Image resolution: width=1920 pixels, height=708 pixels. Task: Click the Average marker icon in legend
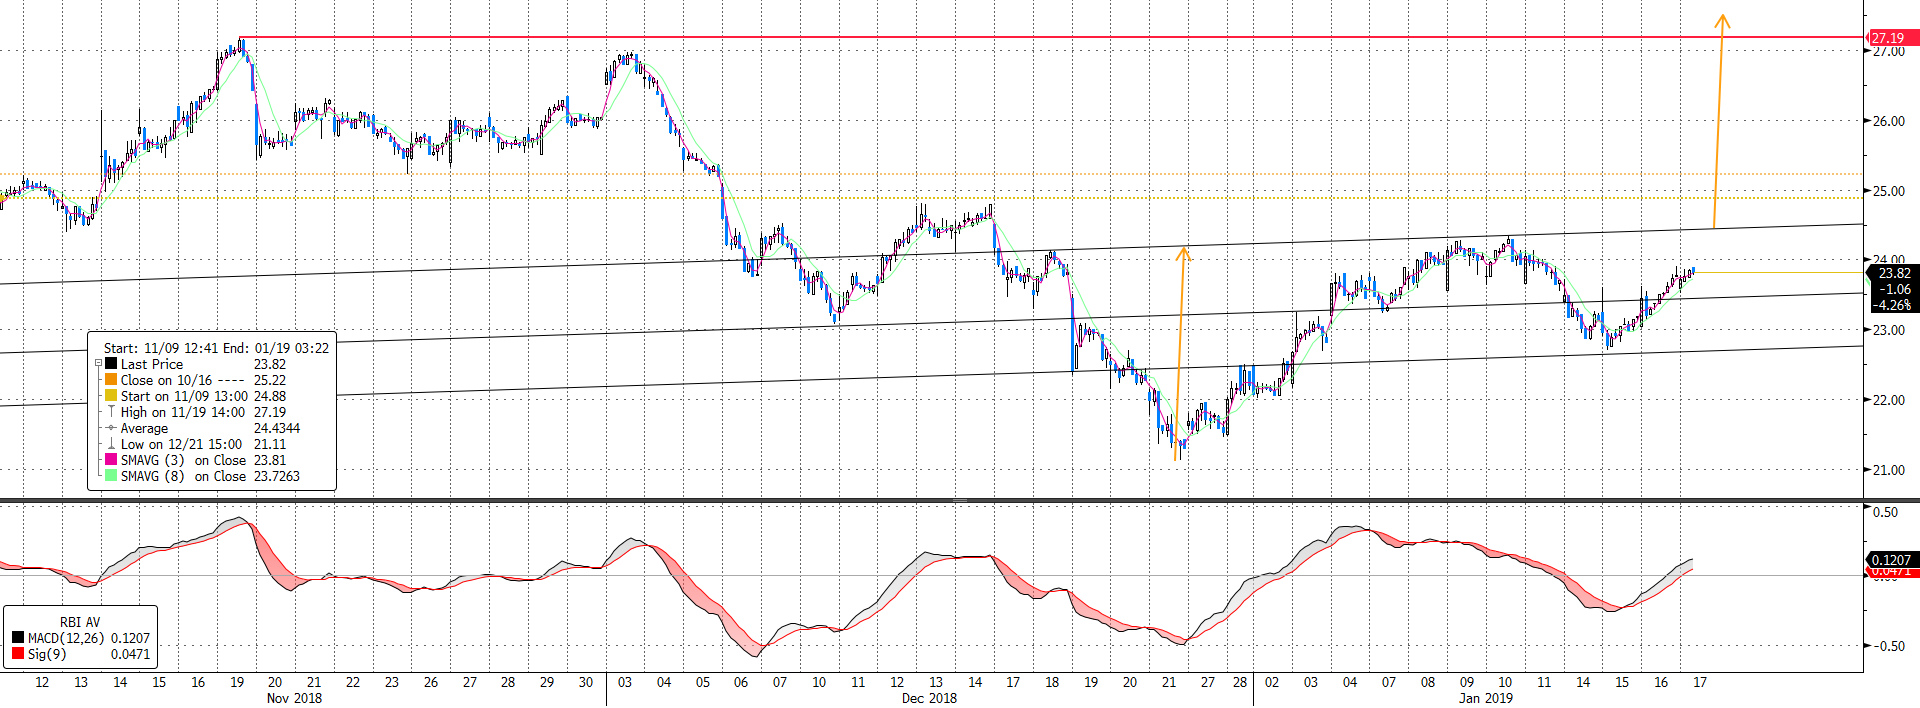(x=111, y=428)
